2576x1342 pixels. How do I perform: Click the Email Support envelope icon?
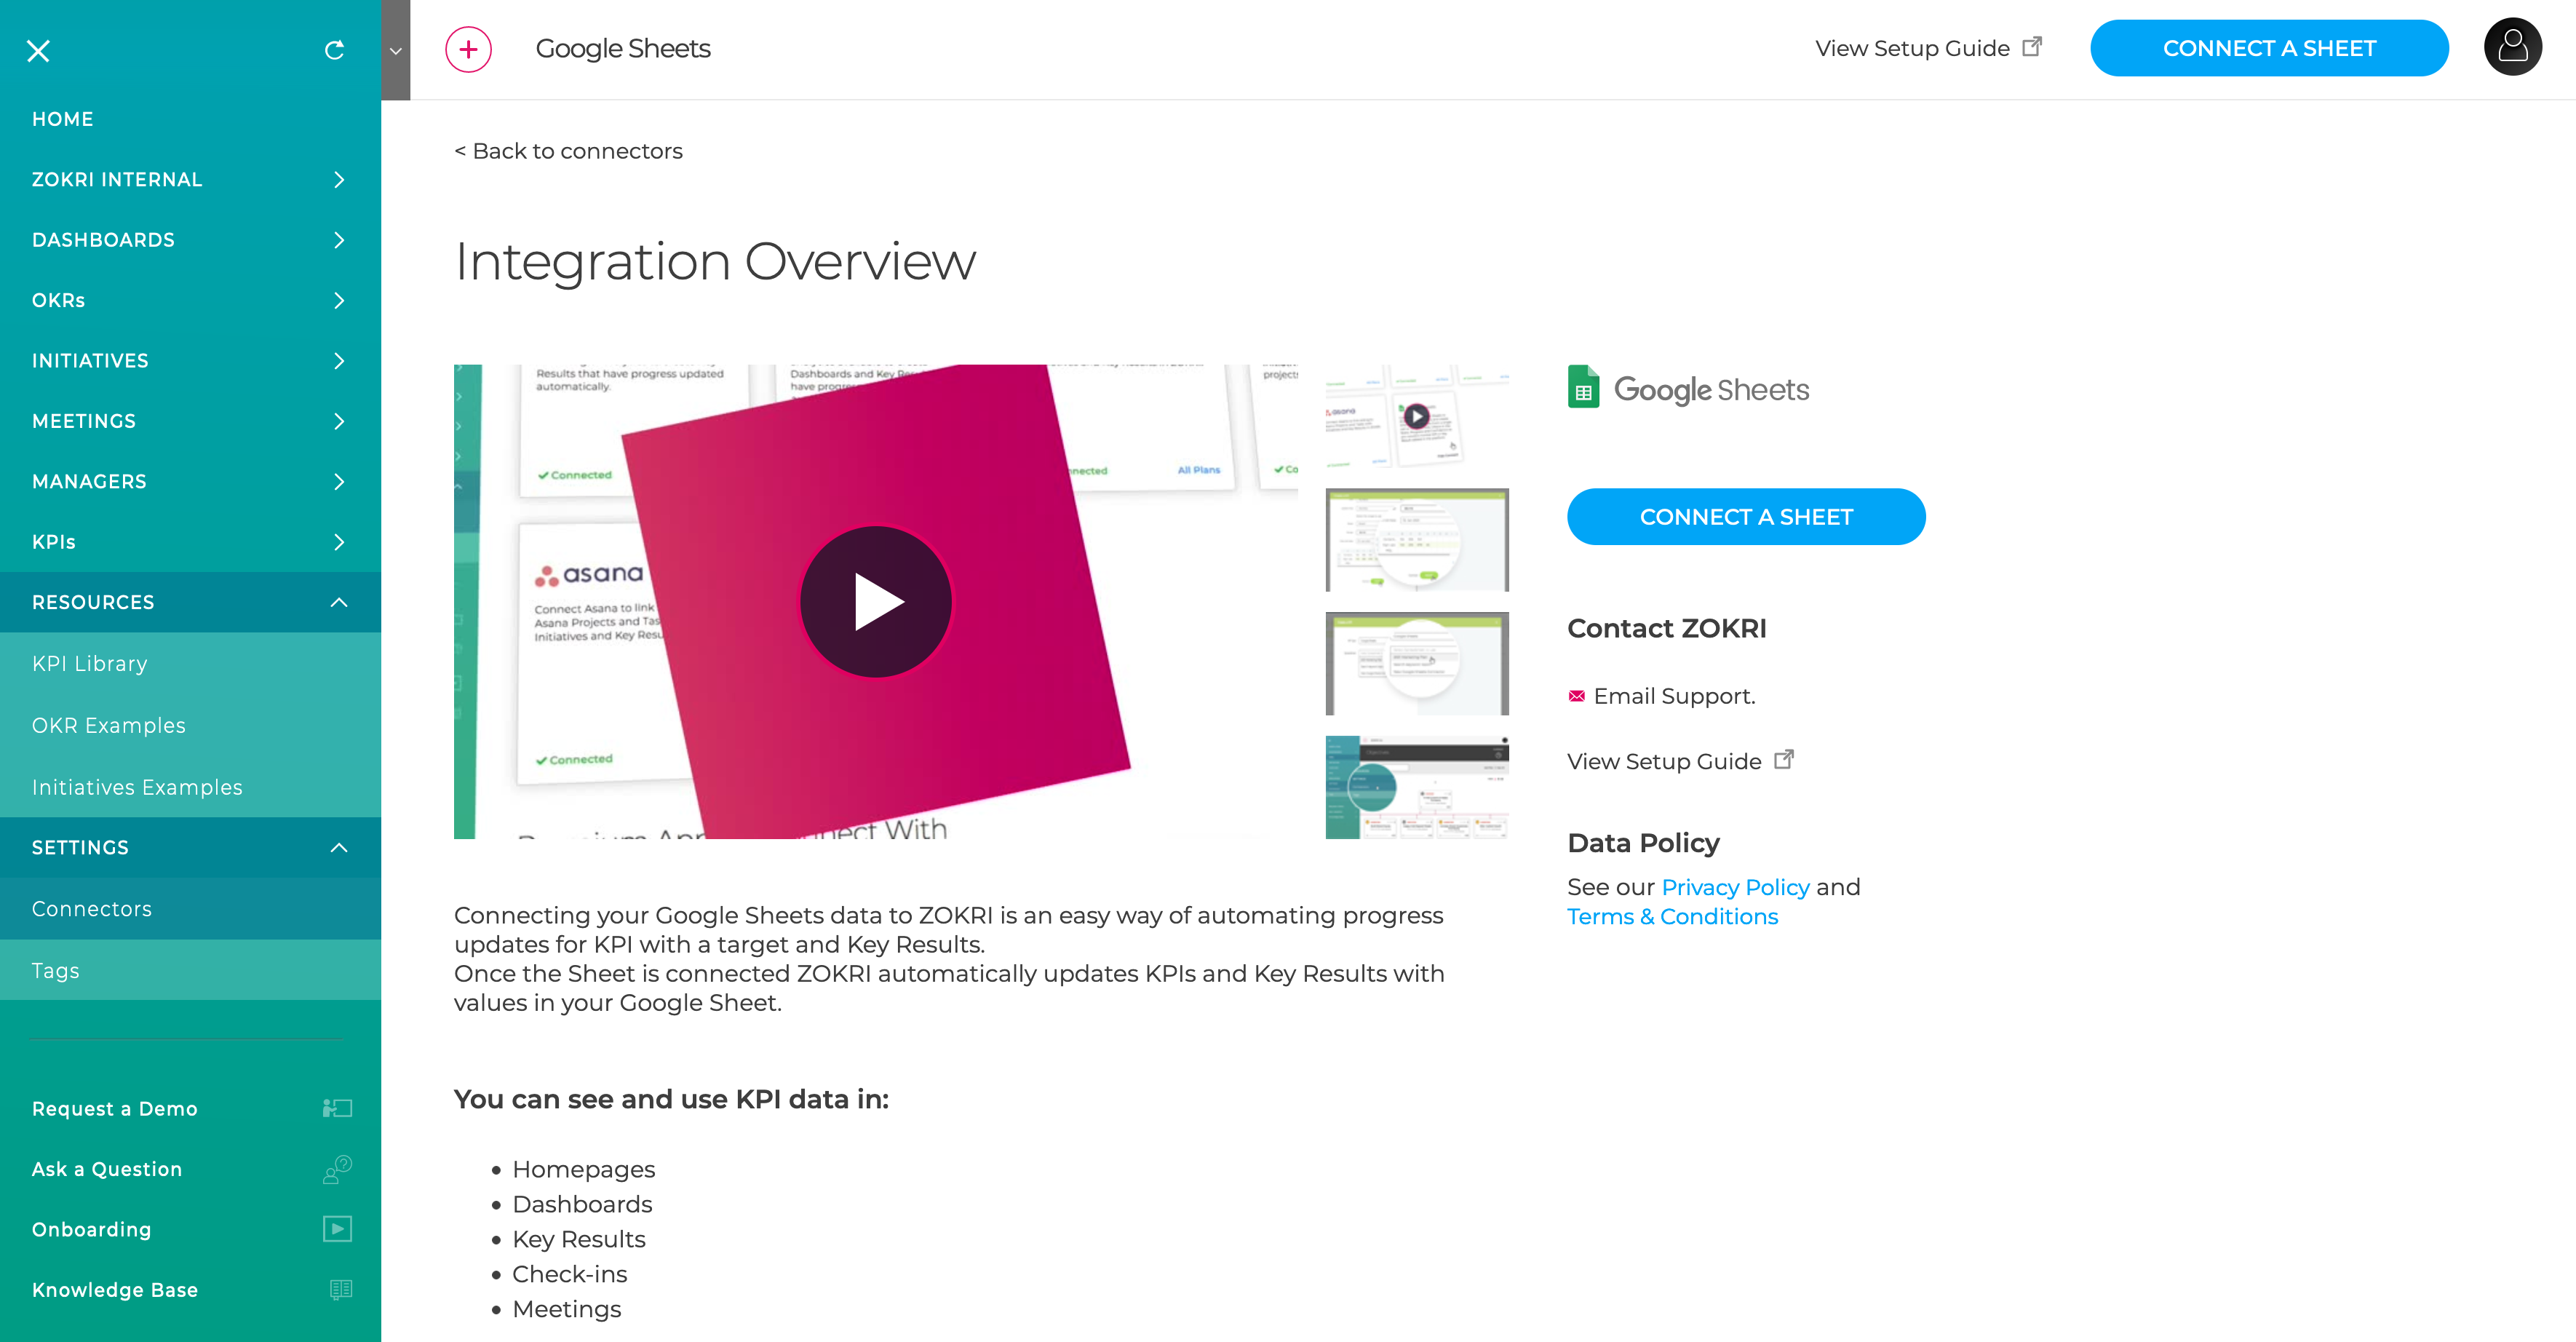[x=1577, y=696]
